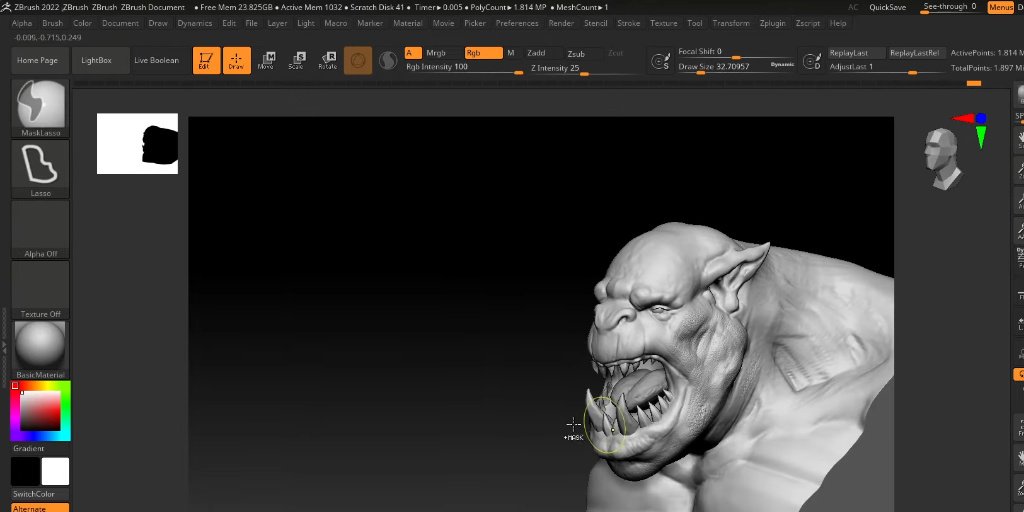Pick a hue in the color picker square
Image resolution: width=1024 pixels, height=512 pixels.
point(40,411)
